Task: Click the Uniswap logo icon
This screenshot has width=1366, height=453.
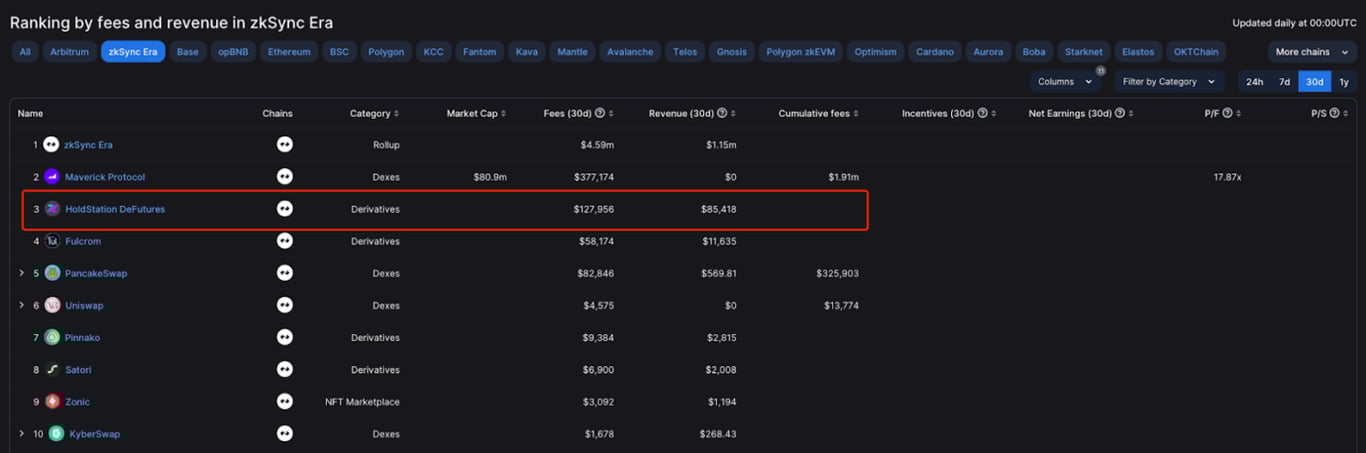Action: tap(52, 305)
